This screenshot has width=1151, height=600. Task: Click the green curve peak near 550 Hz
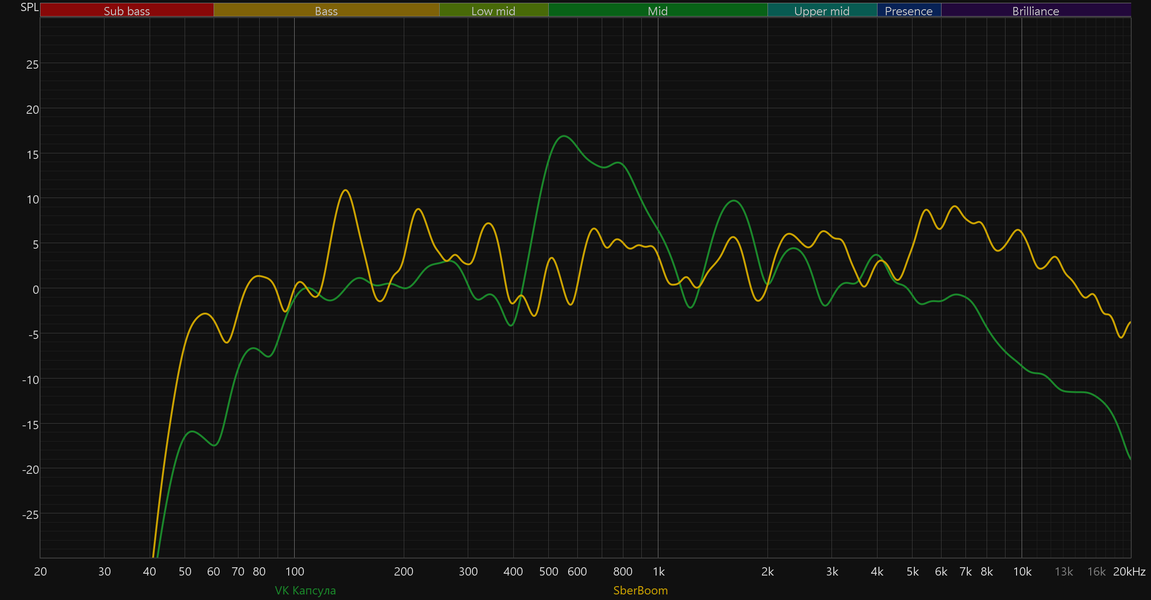563,136
